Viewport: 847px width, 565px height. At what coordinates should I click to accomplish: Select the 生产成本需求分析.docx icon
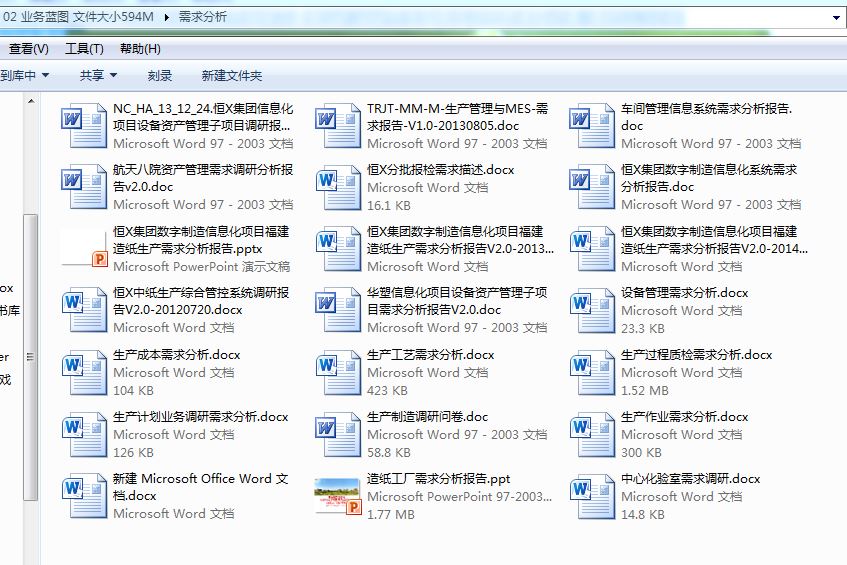pos(84,372)
